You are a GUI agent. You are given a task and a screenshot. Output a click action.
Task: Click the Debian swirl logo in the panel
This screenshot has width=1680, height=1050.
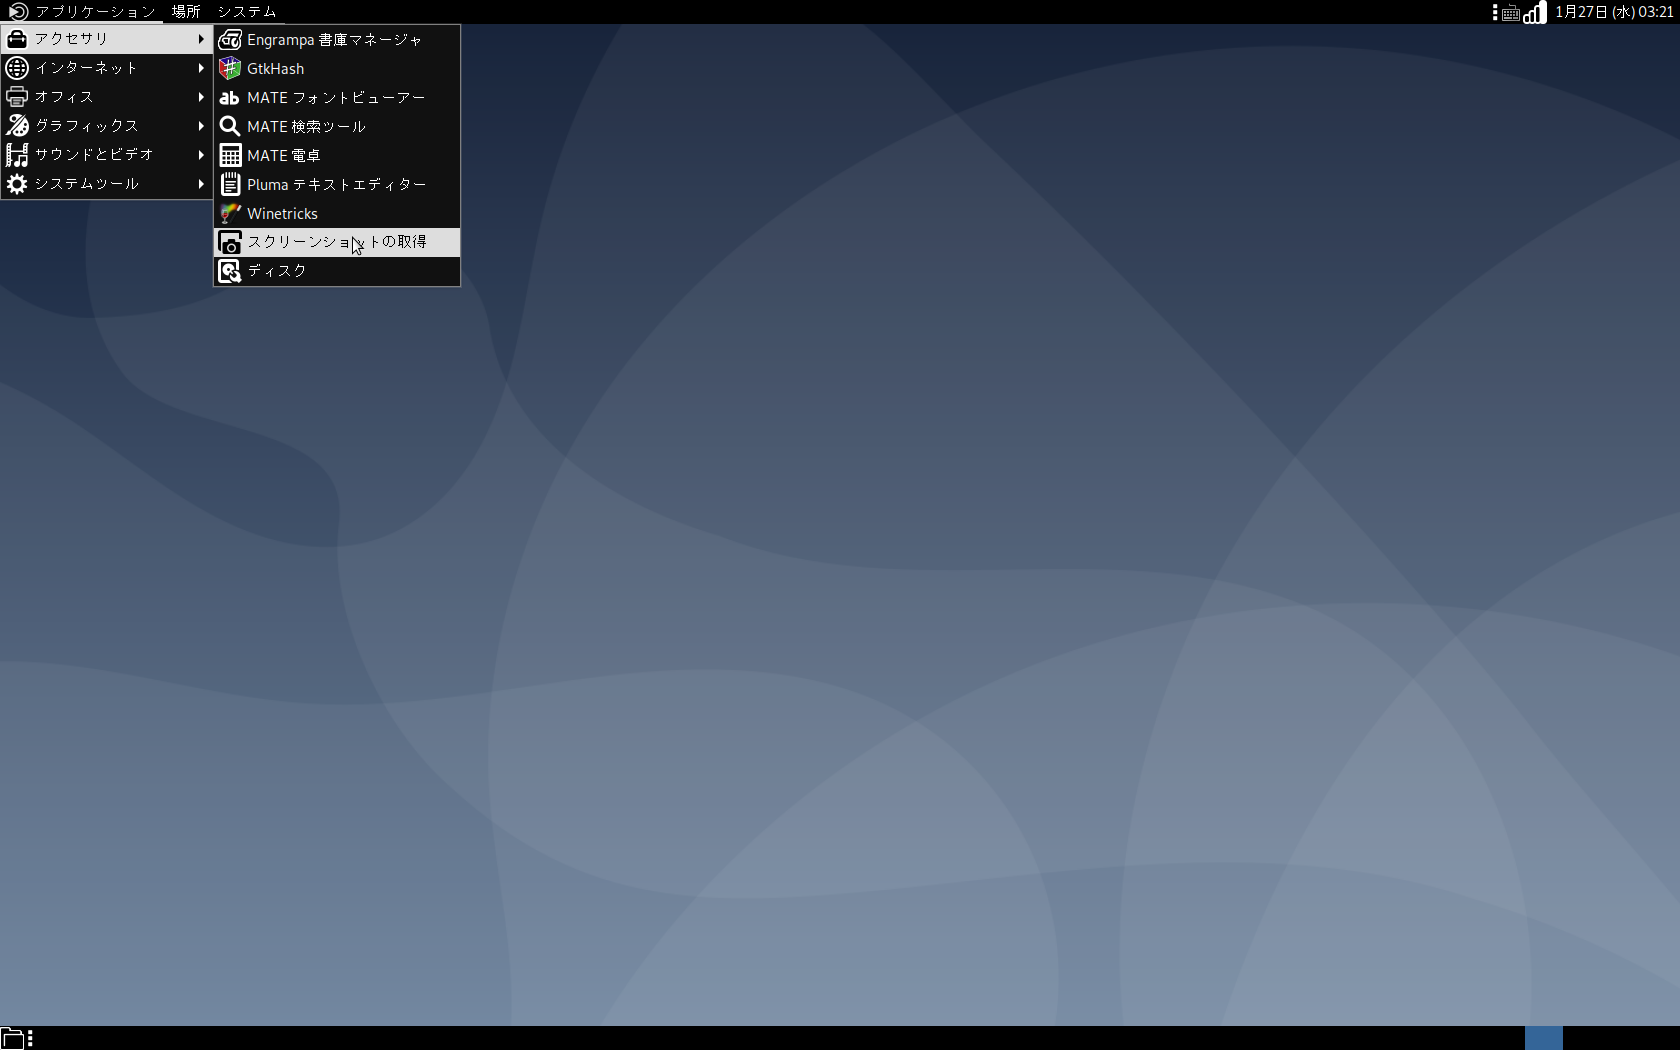tap(18, 12)
